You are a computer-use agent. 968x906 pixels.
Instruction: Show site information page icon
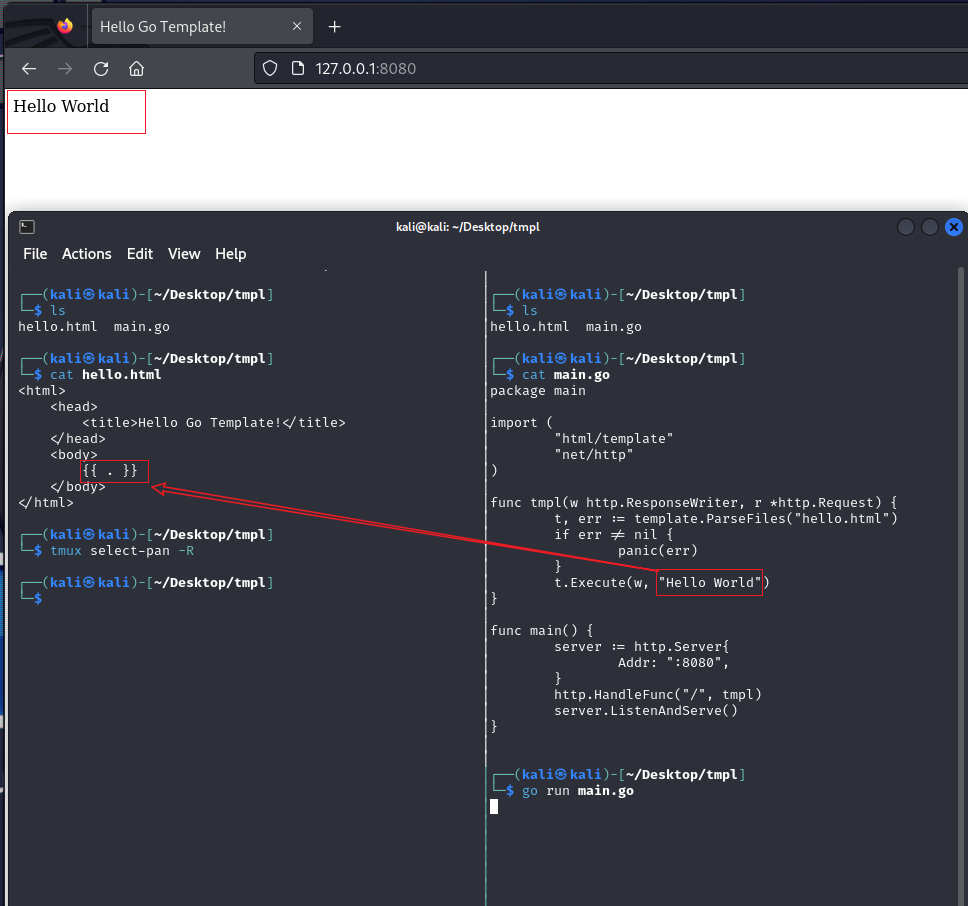pos(297,69)
